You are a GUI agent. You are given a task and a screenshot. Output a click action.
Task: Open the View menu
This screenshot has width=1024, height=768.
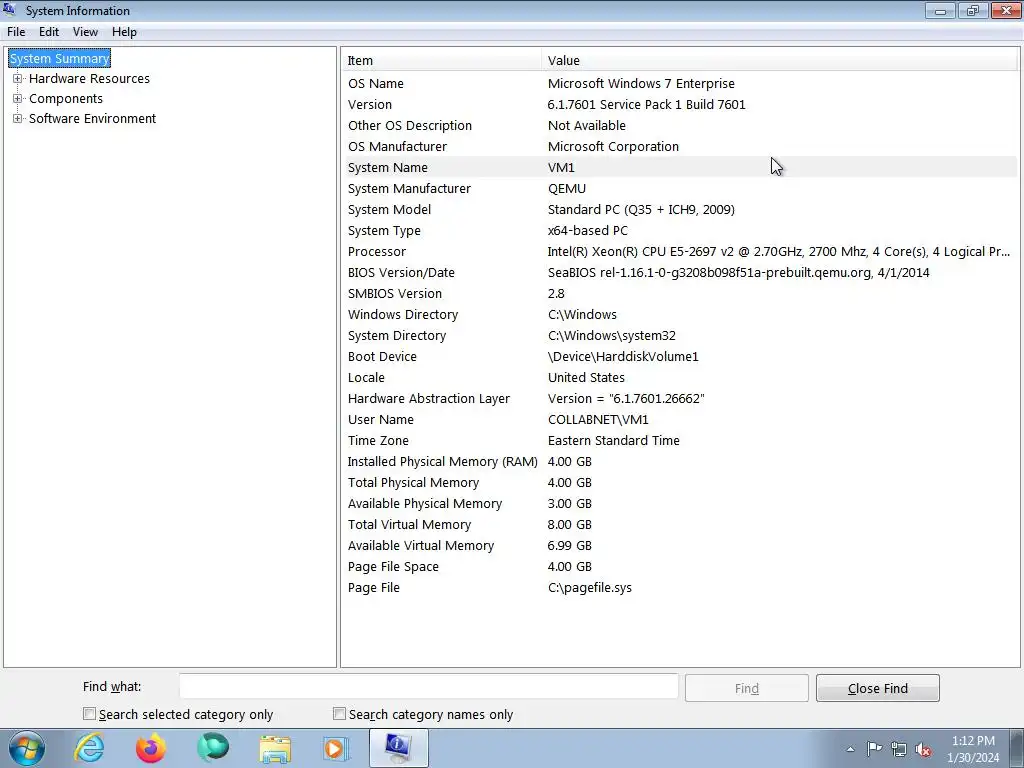point(86,32)
